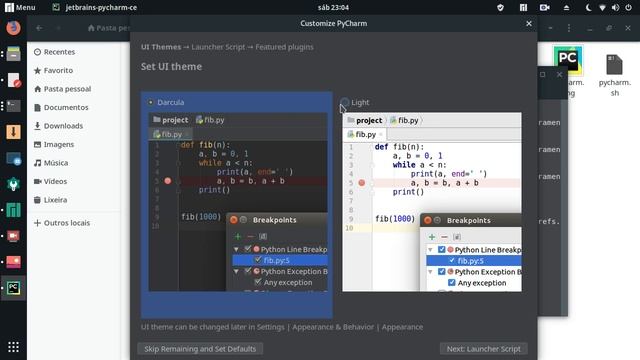640x360 pixels.
Task: Close the Customize PyCharm dialog
Action: coord(529,24)
